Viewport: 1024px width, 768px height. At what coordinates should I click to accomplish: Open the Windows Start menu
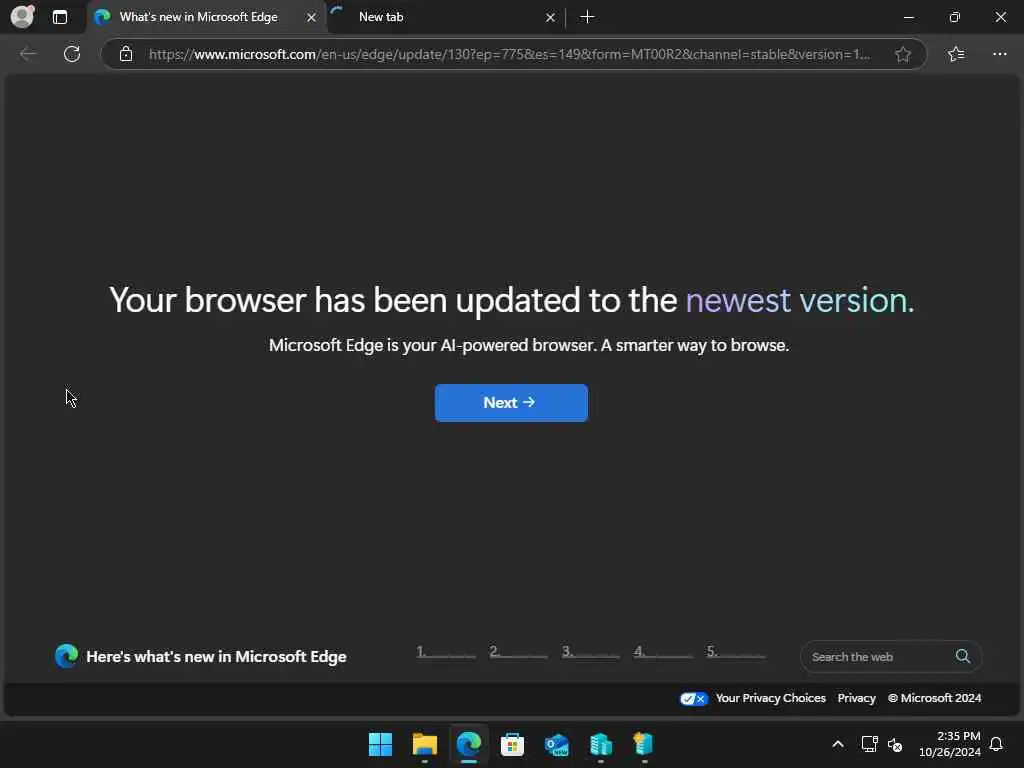pyautogui.click(x=380, y=744)
